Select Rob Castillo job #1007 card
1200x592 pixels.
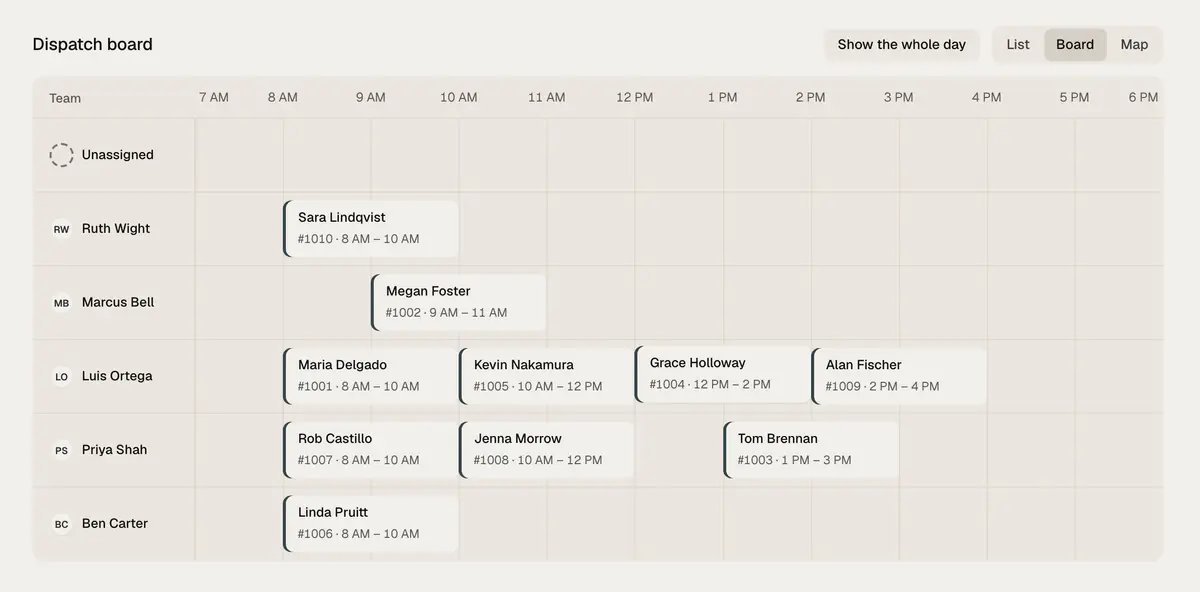pos(371,450)
